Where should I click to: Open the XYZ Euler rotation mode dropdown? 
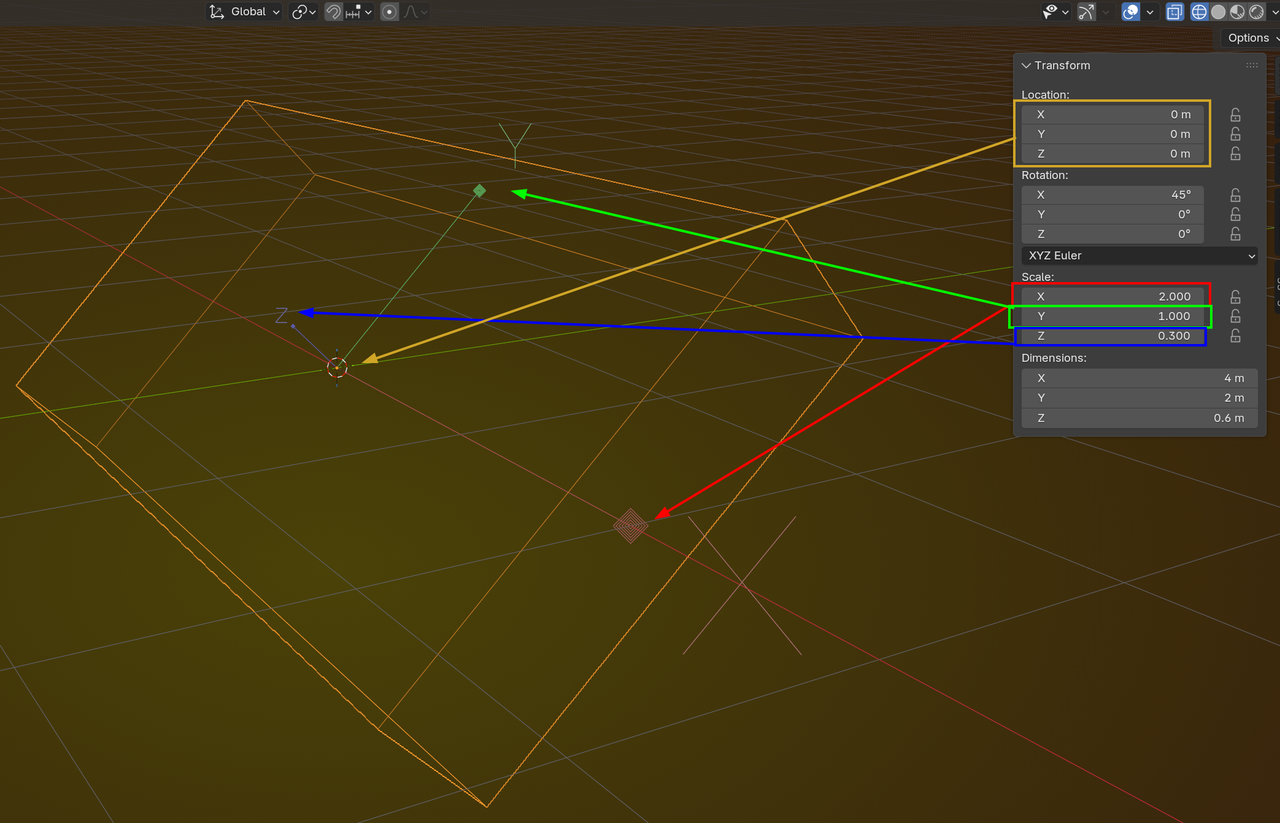(x=1140, y=256)
